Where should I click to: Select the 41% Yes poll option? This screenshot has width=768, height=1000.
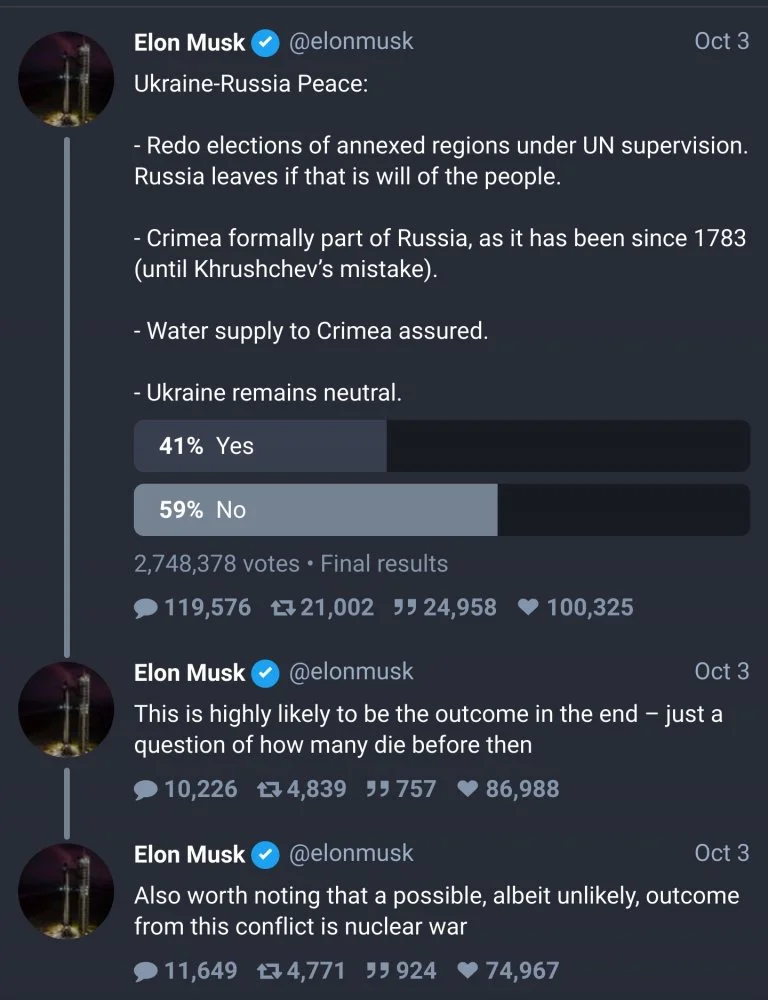click(441, 446)
